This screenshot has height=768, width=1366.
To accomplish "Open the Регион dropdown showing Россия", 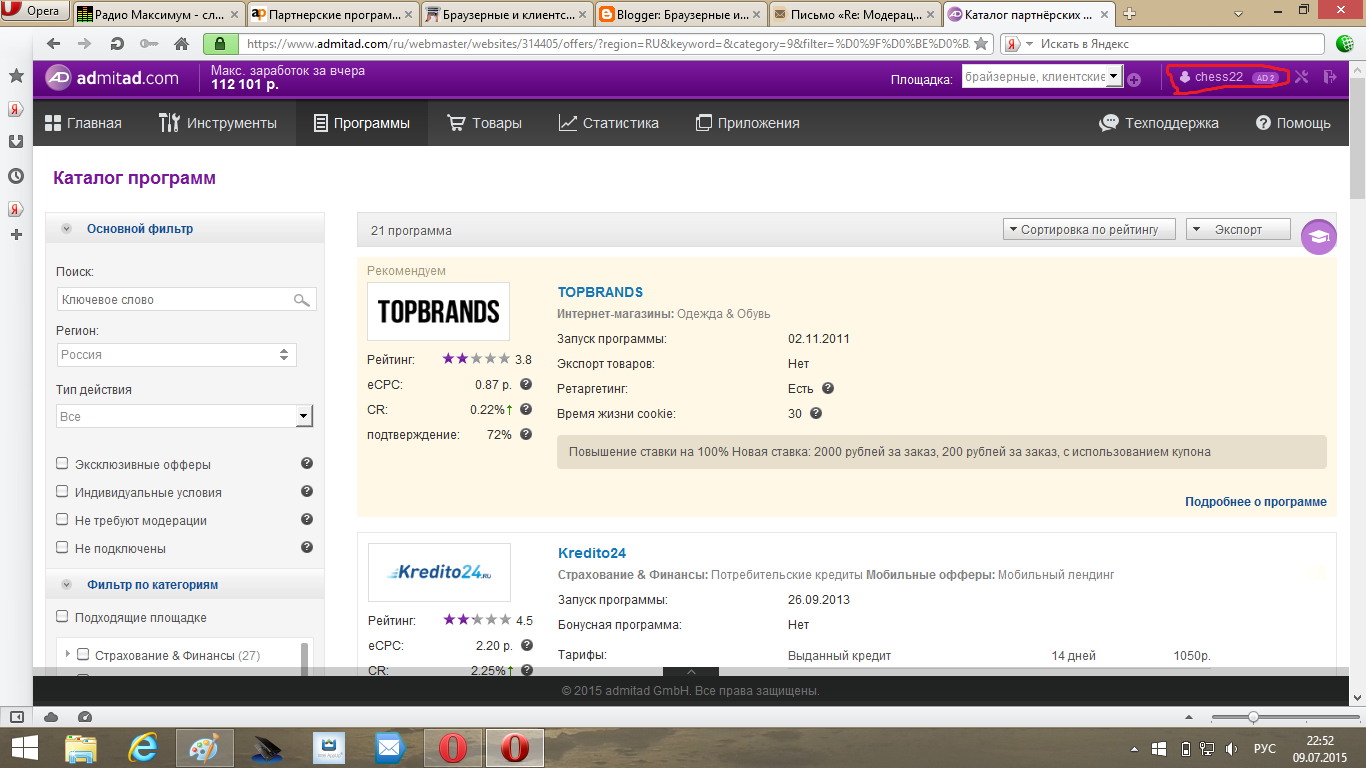I will pyautogui.click(x=177, y=355).
